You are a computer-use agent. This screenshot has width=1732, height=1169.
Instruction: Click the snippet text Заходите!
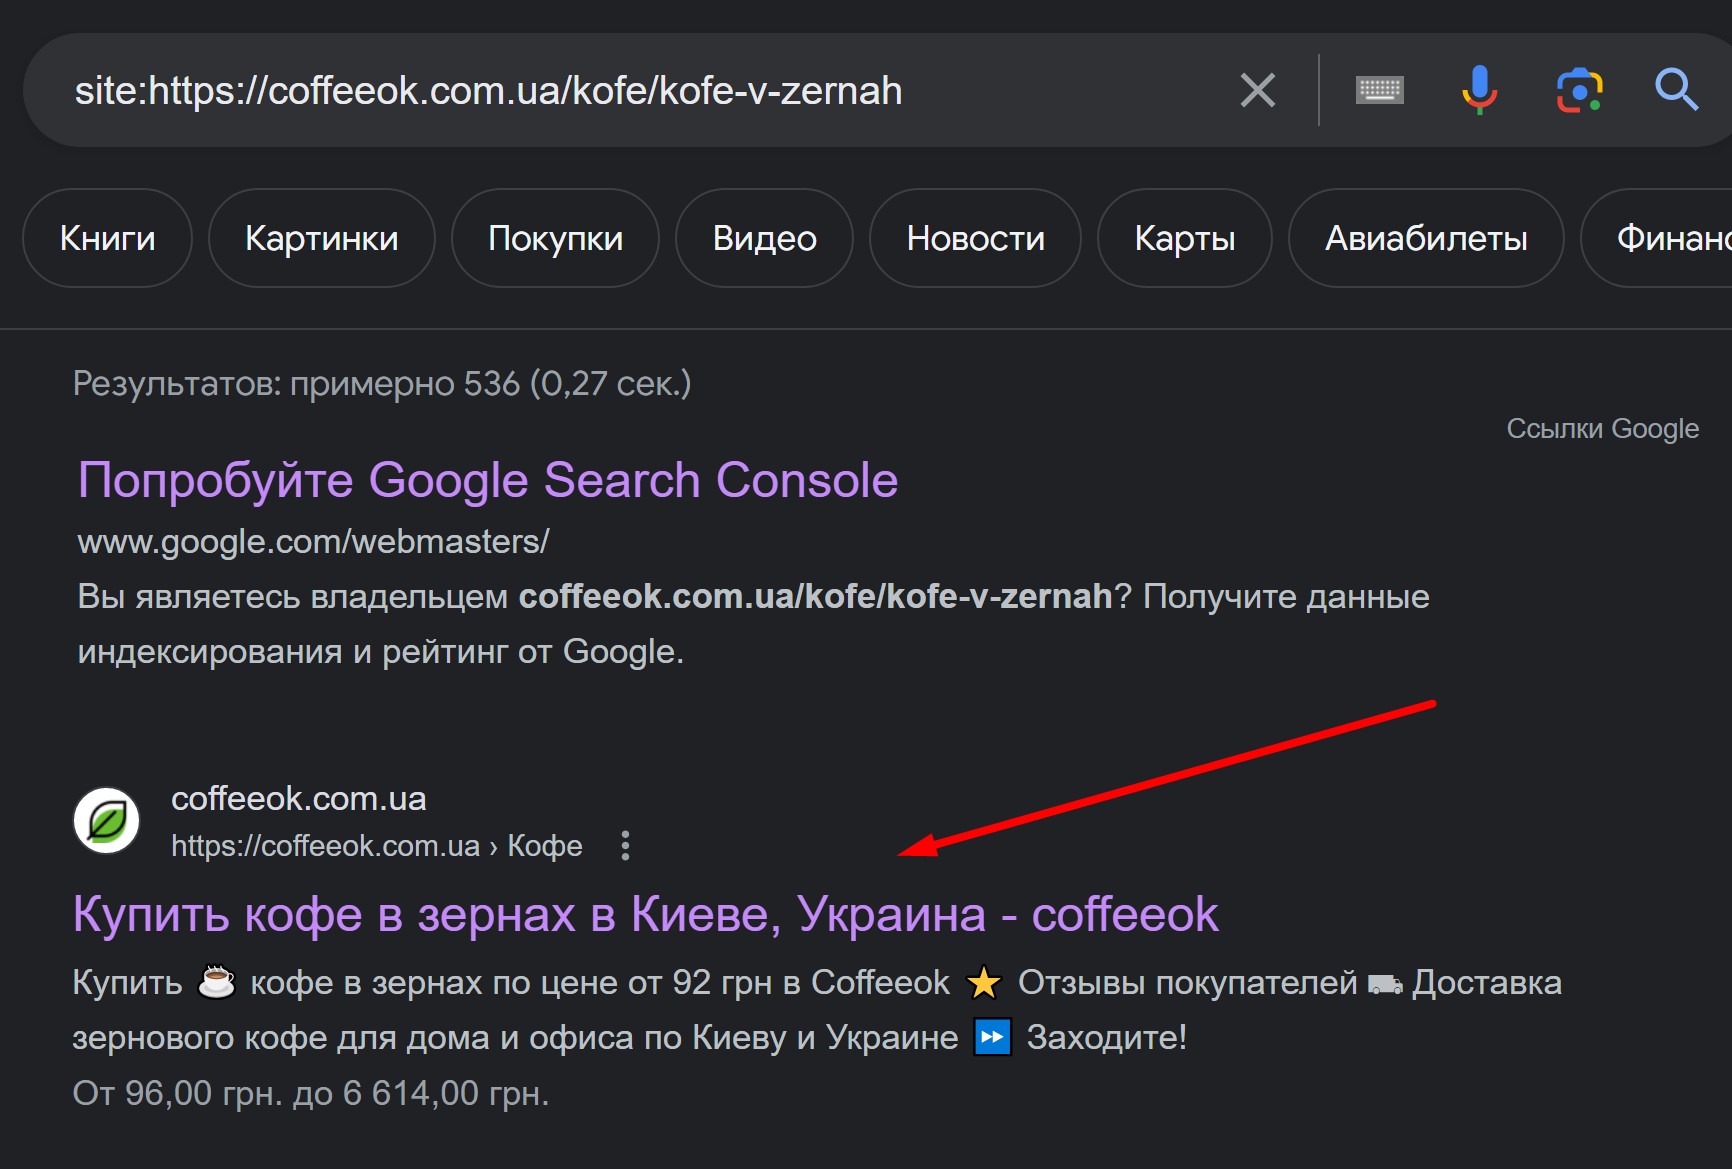[1107, 1037]
